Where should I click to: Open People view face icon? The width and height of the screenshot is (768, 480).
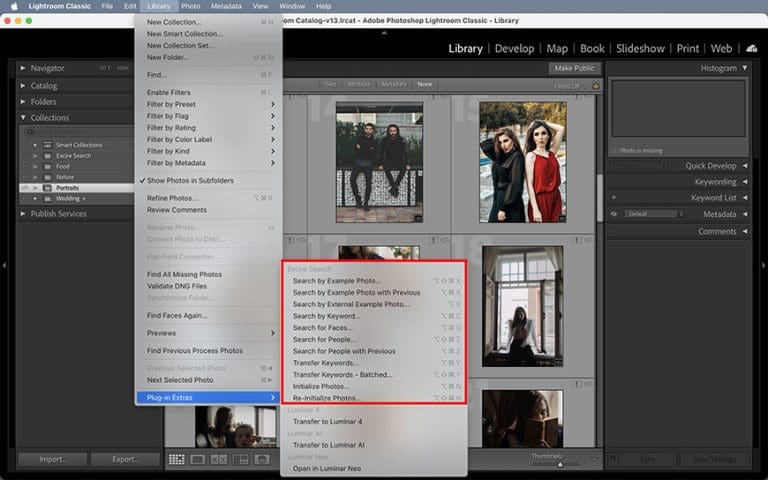click(262, 459)
